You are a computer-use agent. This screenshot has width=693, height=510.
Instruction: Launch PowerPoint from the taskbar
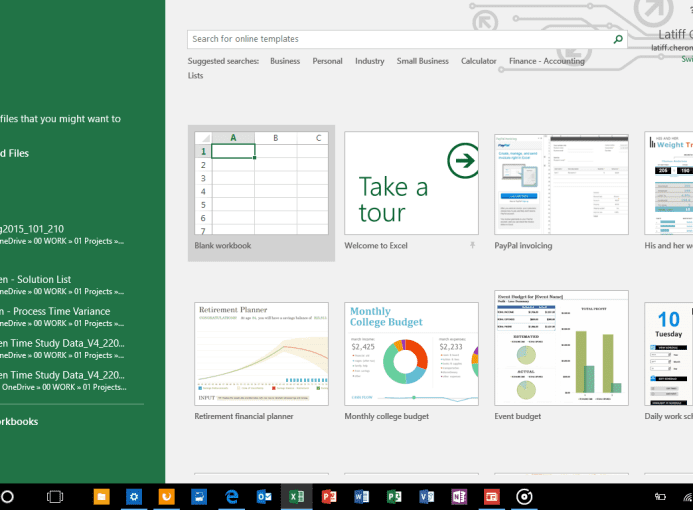[329, 497]
